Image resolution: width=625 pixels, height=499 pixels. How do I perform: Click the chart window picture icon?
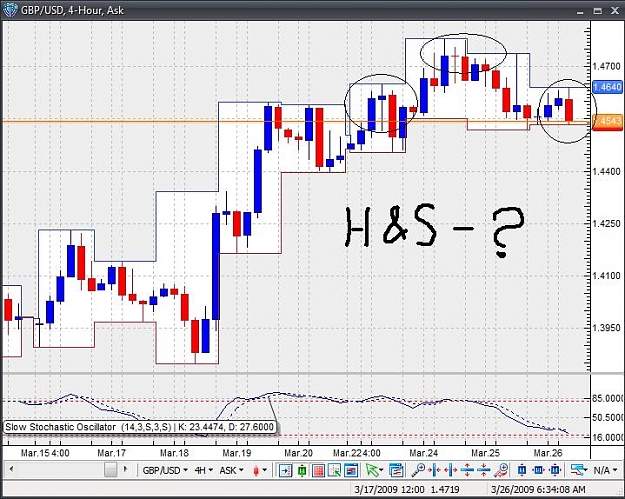click(x=351, y=470)
